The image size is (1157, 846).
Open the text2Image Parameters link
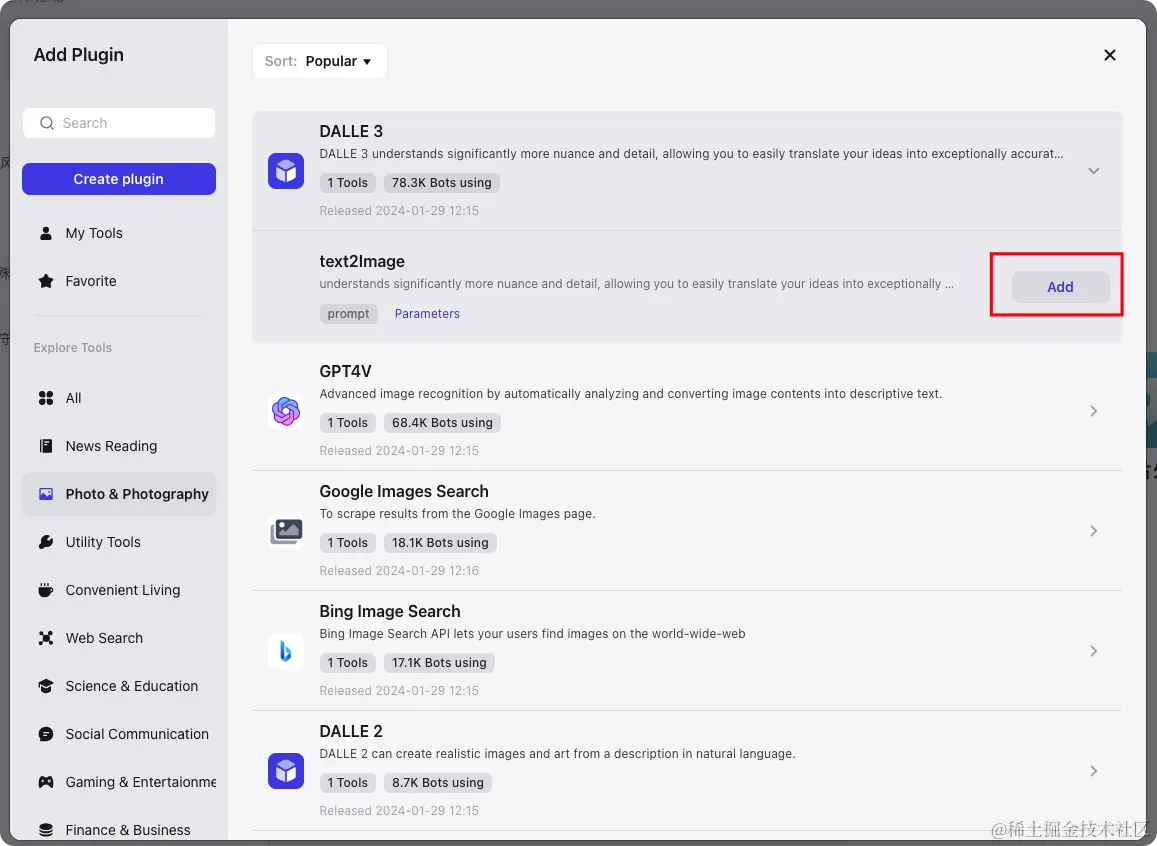427,313
